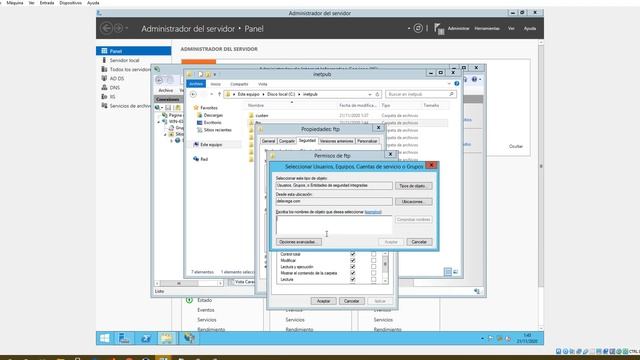Open IIS Manager icon on taskbar
The image size is (640, 360).
189,338
